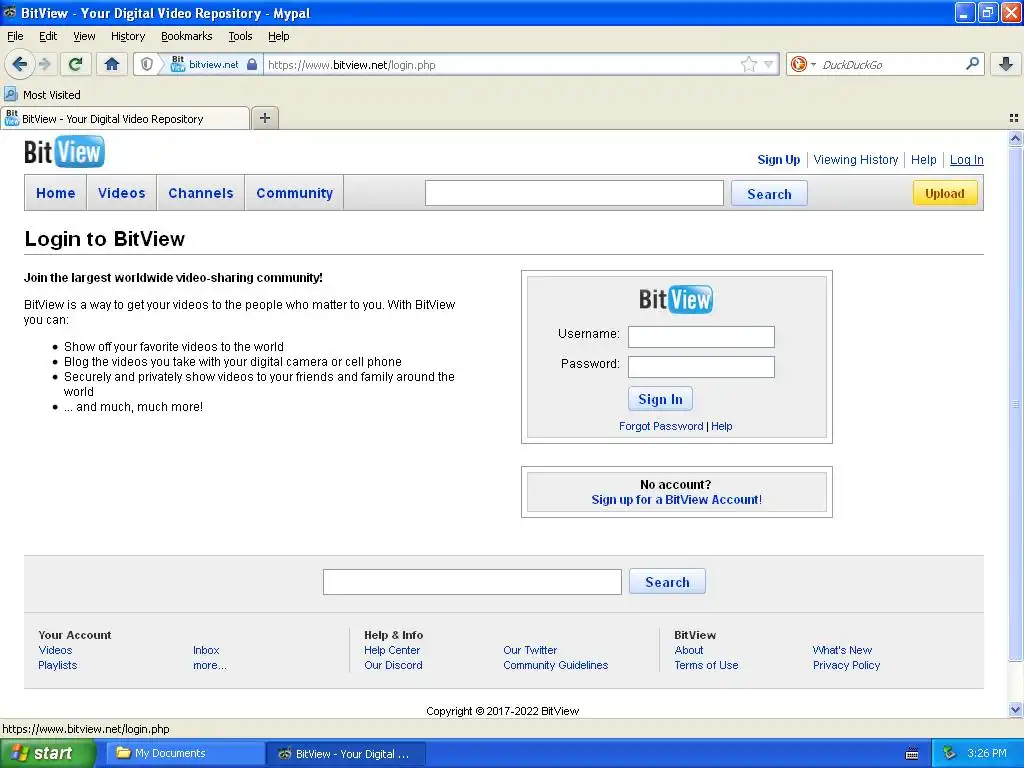
Task: Open Community Guidelines footer link
Action: click(555, 665)
